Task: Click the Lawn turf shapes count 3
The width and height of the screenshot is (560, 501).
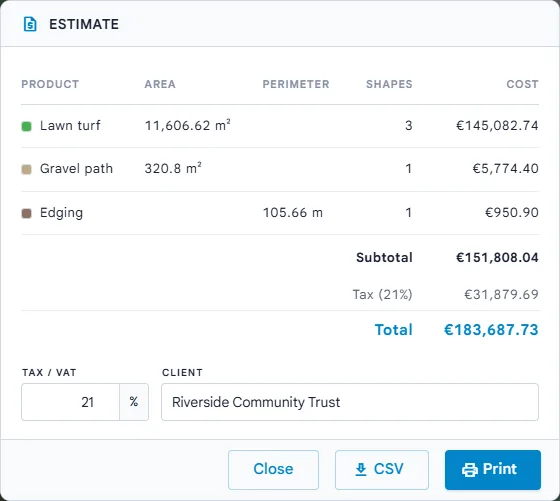Action: coord(409,126)
